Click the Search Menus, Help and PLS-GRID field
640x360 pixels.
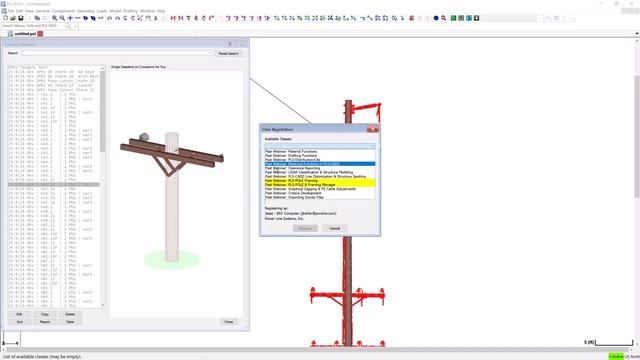point(33,26)
